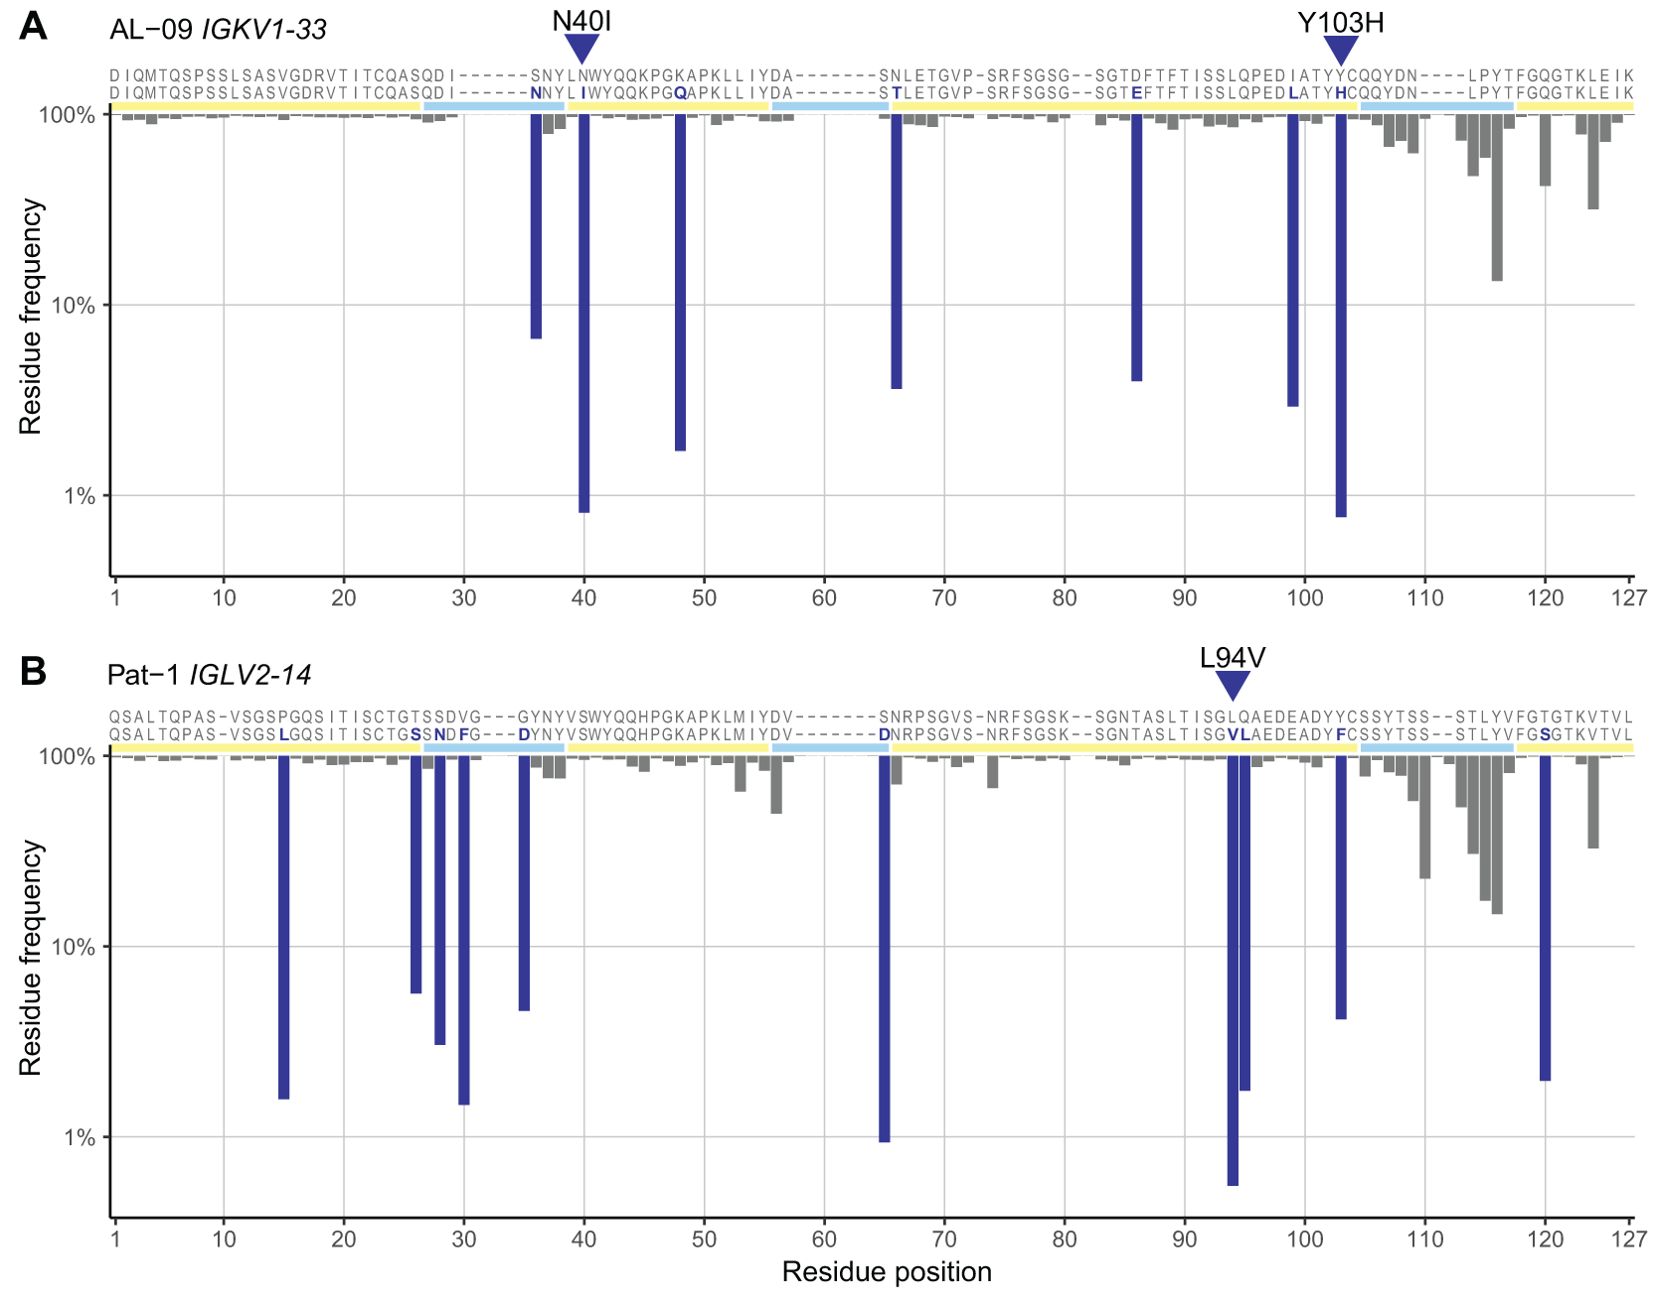
Task: Click the N40I triangle marker in panel A
Action: (x=581, y=48)
